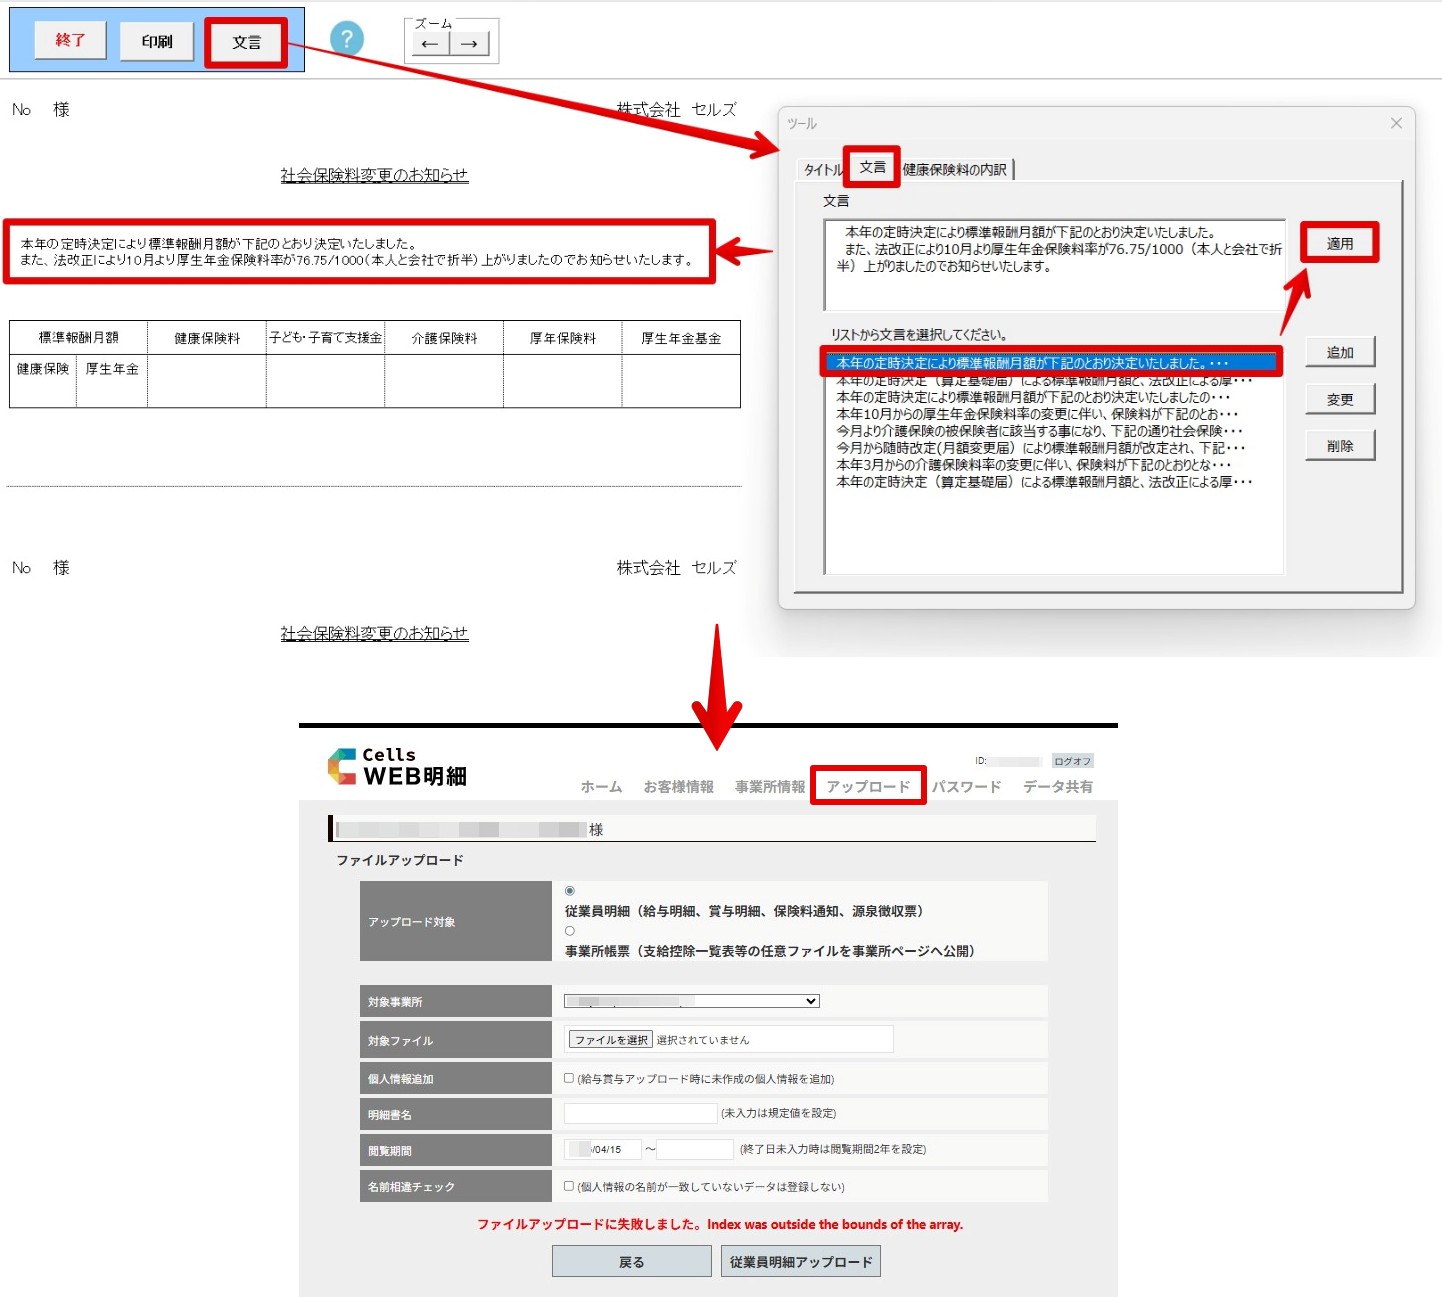This screenshot has height=1297, width=1442.
Task: Switch to the 健康保険料の内訳 tab
Action: click(955, 170)
